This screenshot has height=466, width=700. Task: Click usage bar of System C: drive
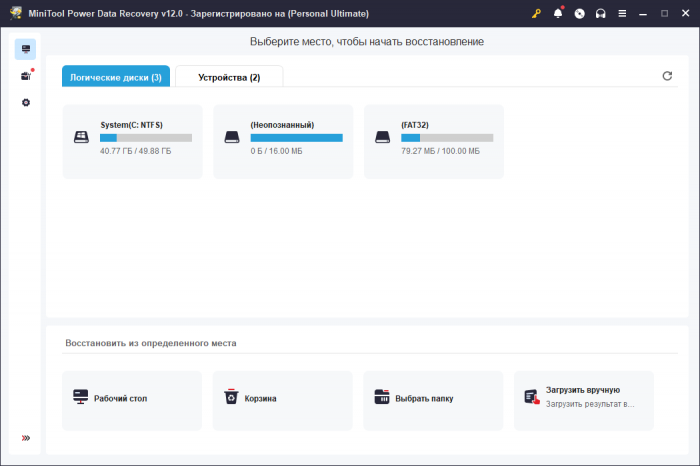146,138
